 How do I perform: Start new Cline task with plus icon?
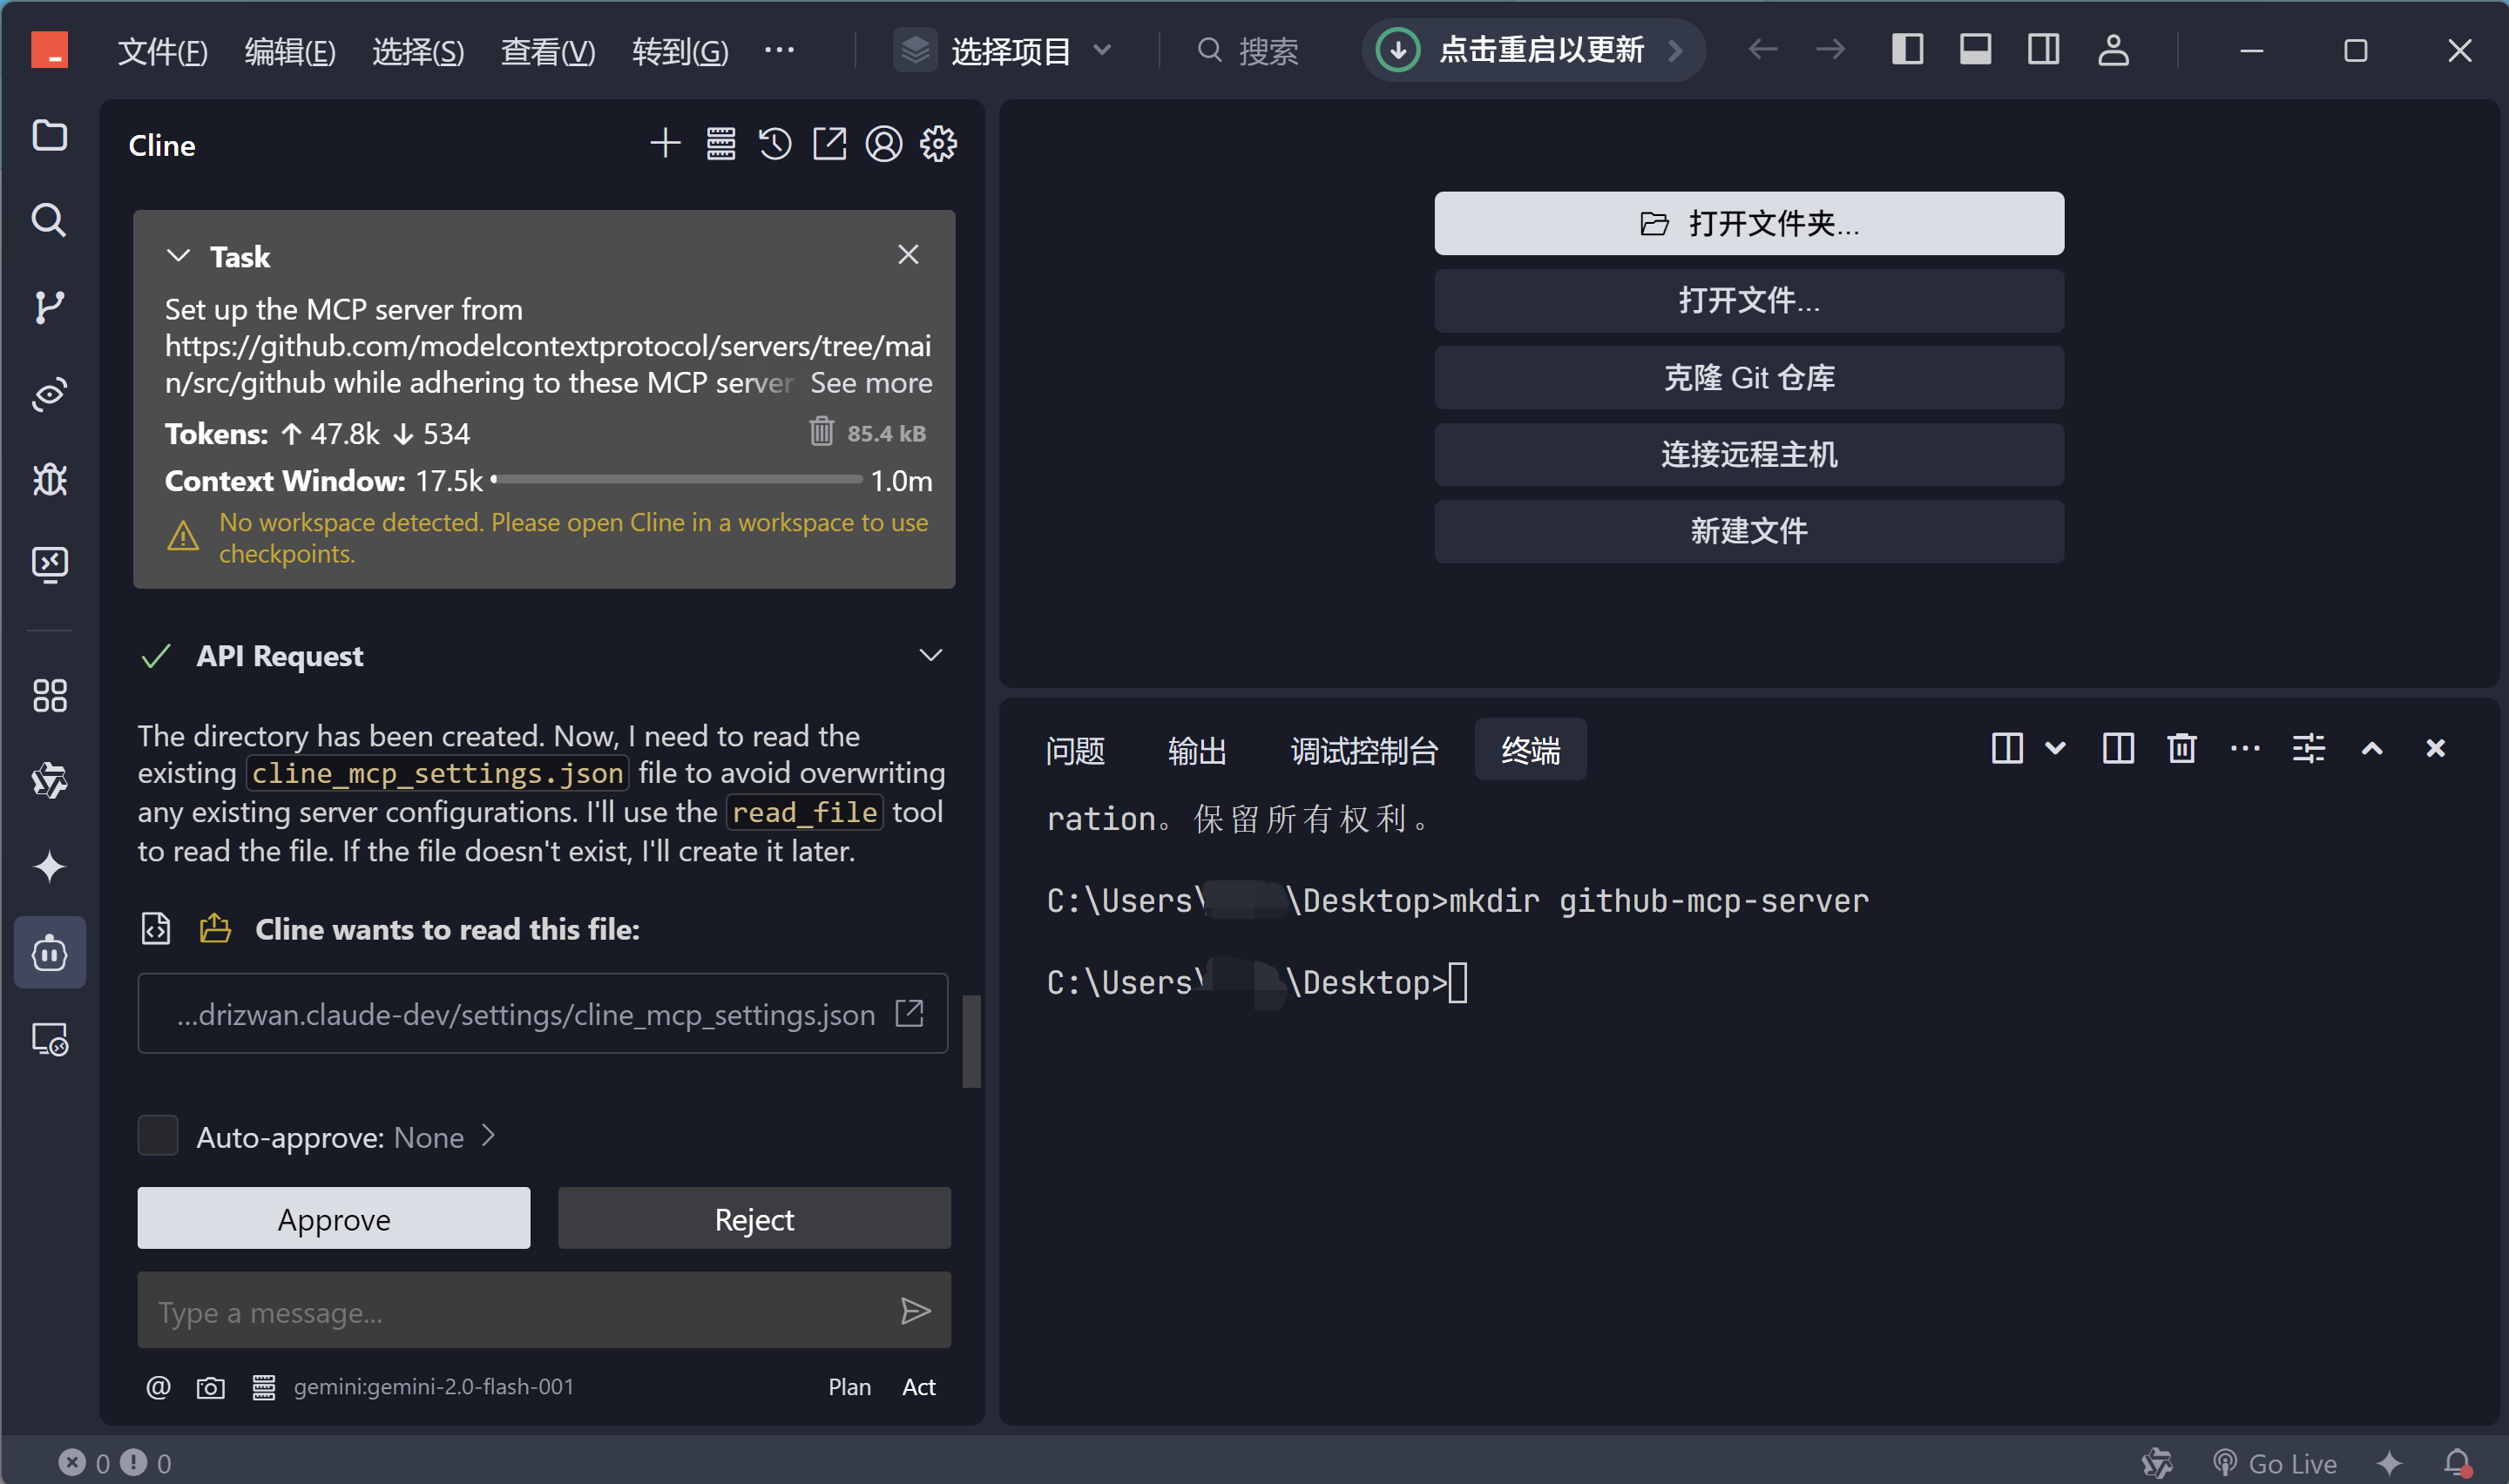point(665,144)
